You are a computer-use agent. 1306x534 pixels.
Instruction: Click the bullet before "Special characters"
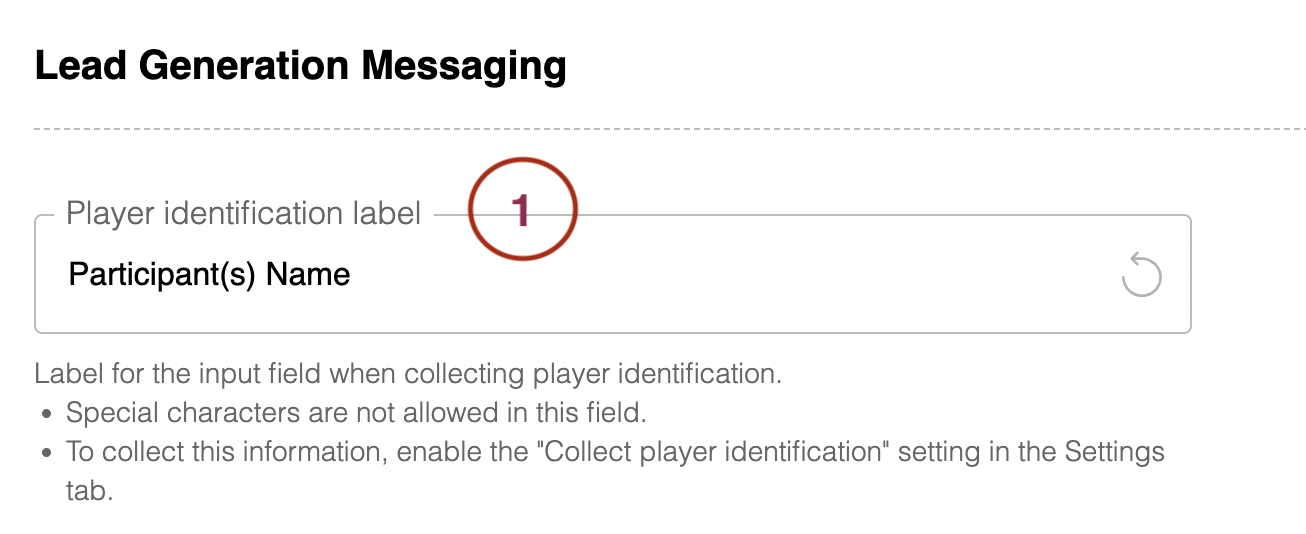[x=46, y=414]
